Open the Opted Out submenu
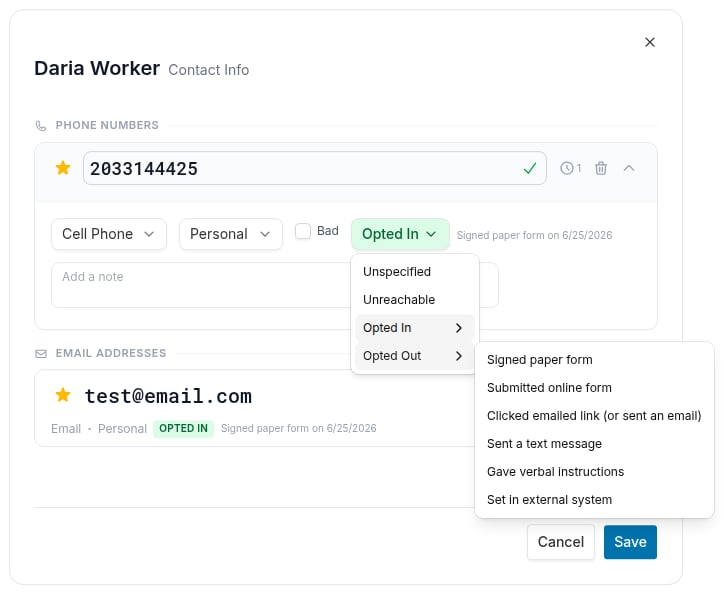The image size is (724, 594). (415, 356)
